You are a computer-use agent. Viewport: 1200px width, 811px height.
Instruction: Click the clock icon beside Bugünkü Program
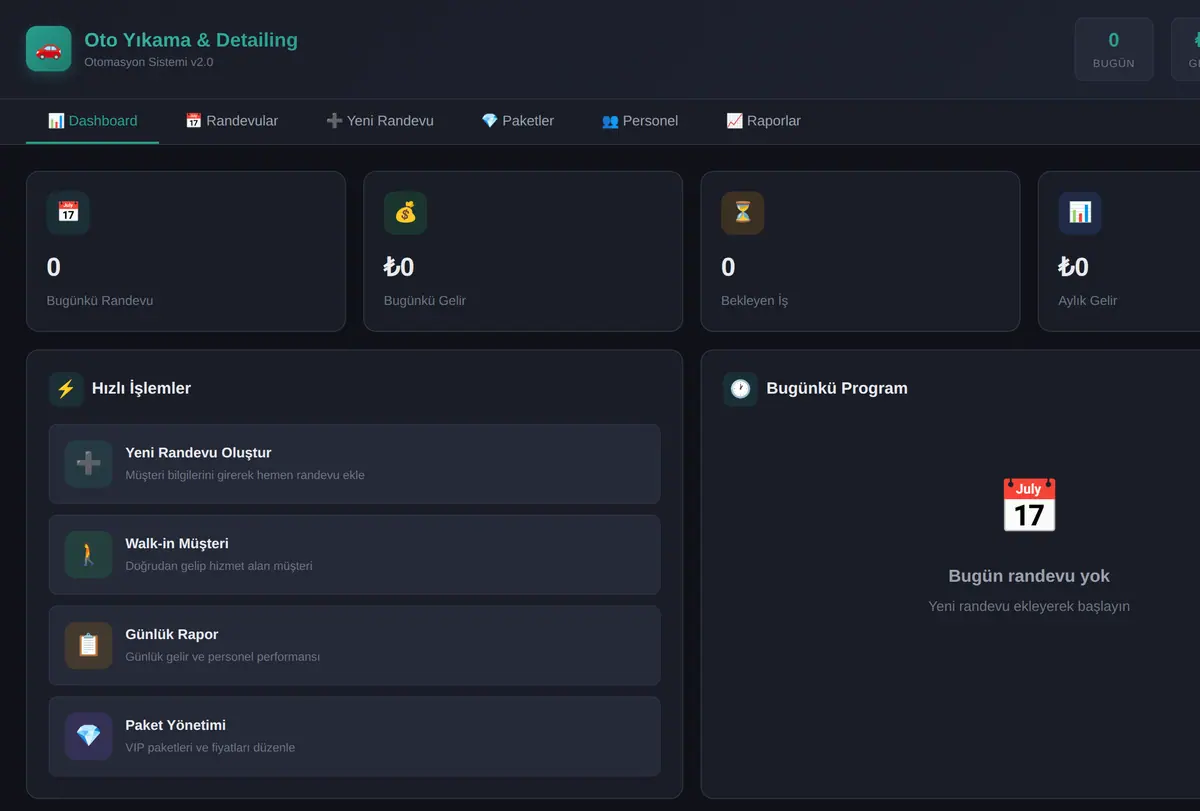coord(740,389)
